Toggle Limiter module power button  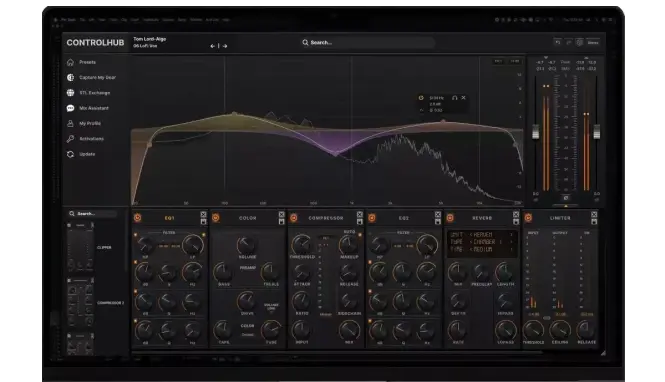point(528,217)
